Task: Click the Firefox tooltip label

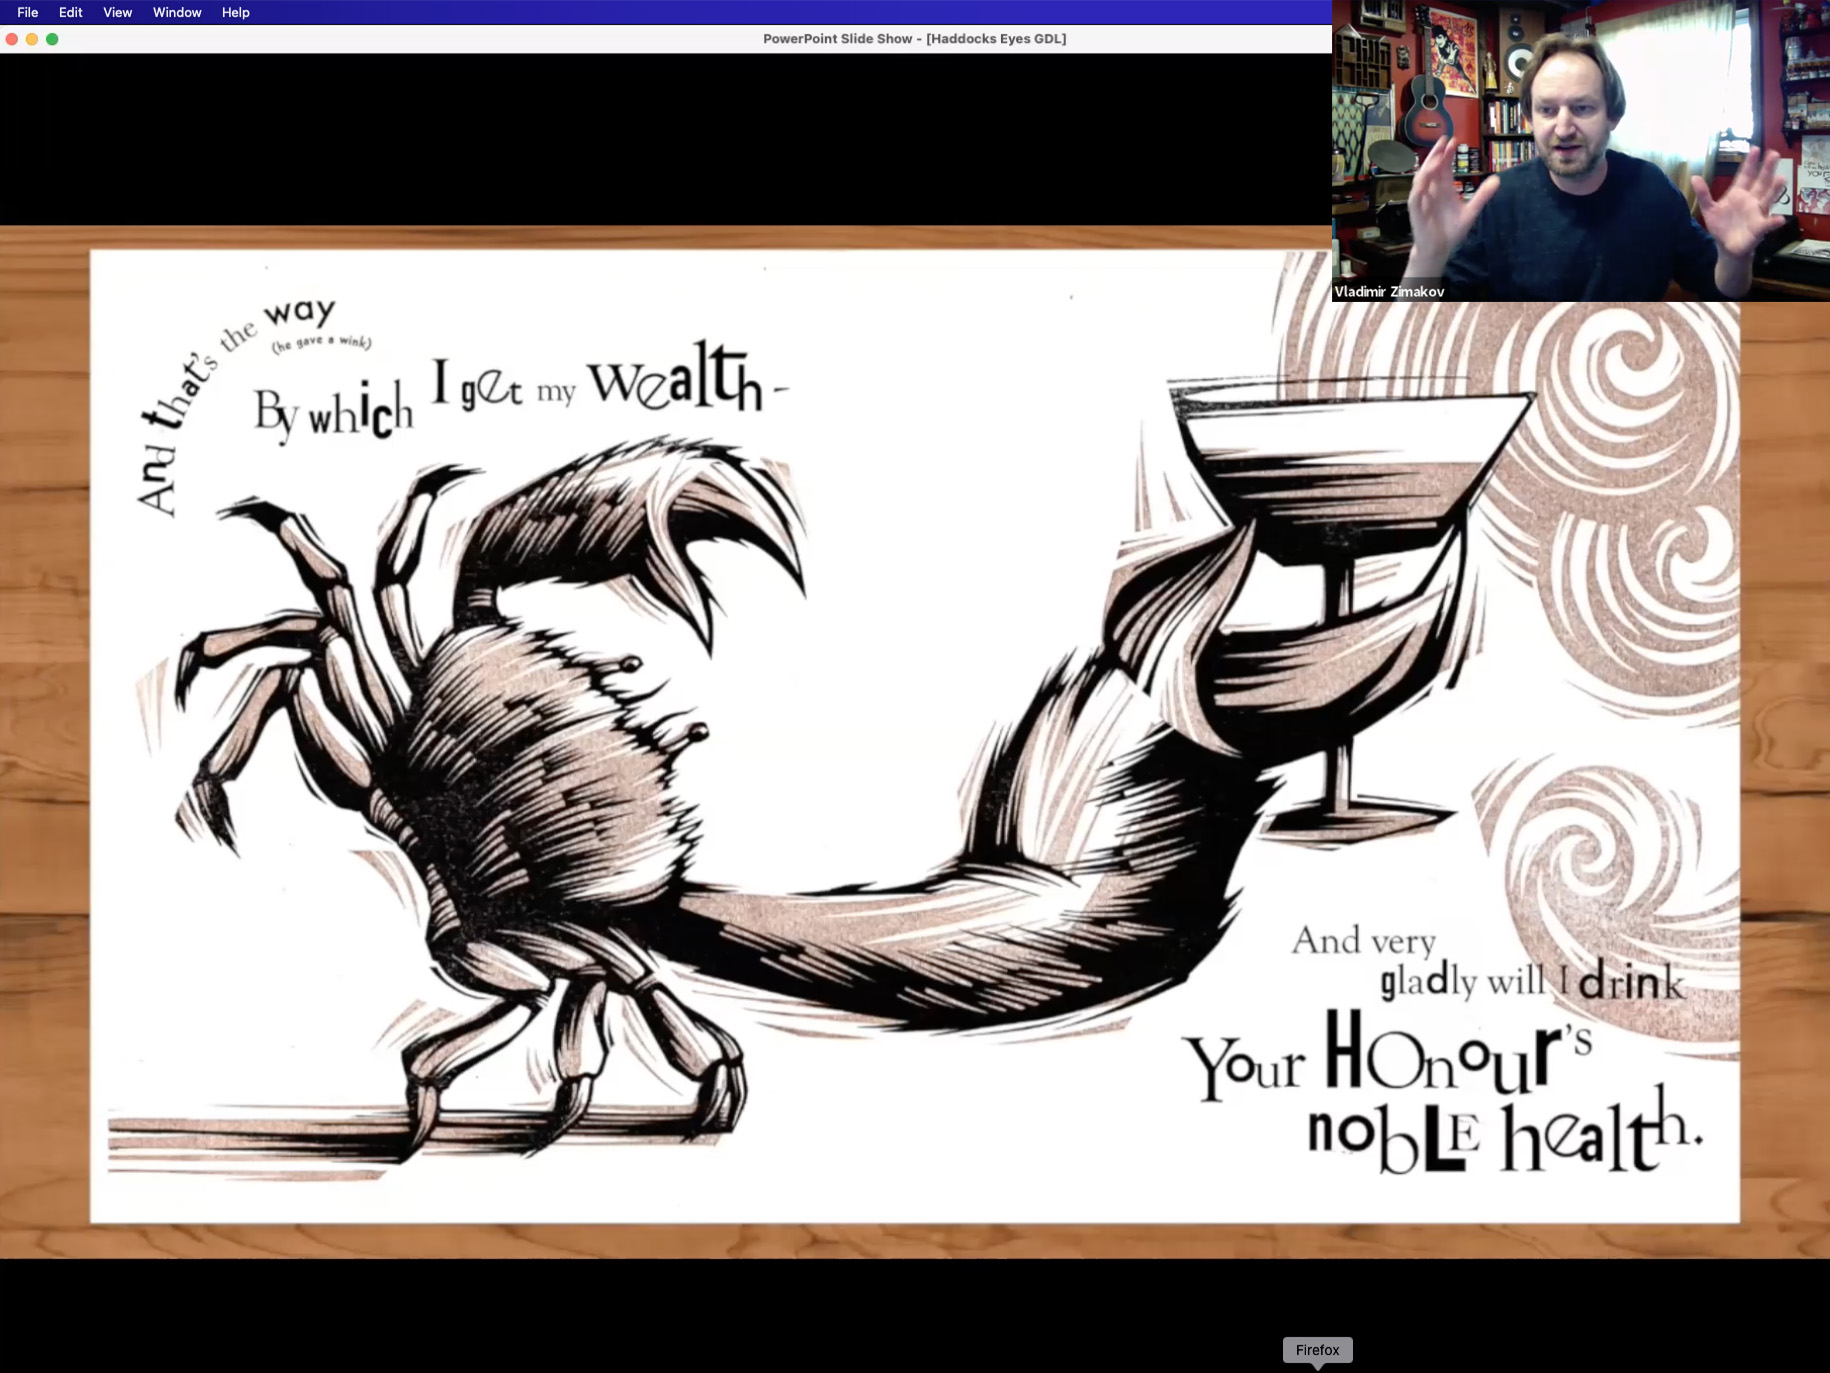Action: tap(1317, 1350)
